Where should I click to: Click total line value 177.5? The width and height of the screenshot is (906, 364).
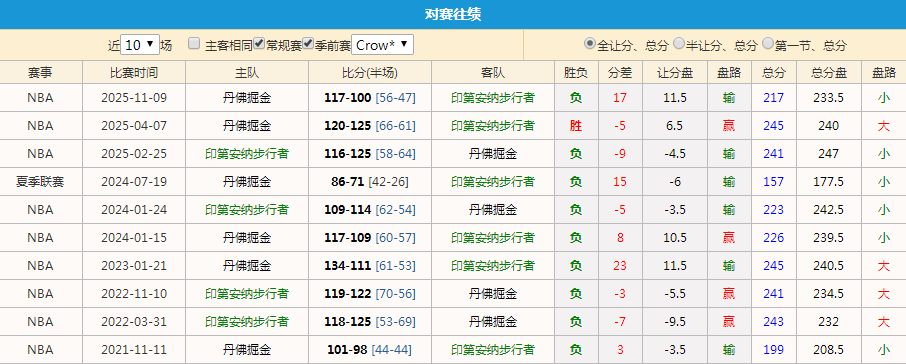829,182
